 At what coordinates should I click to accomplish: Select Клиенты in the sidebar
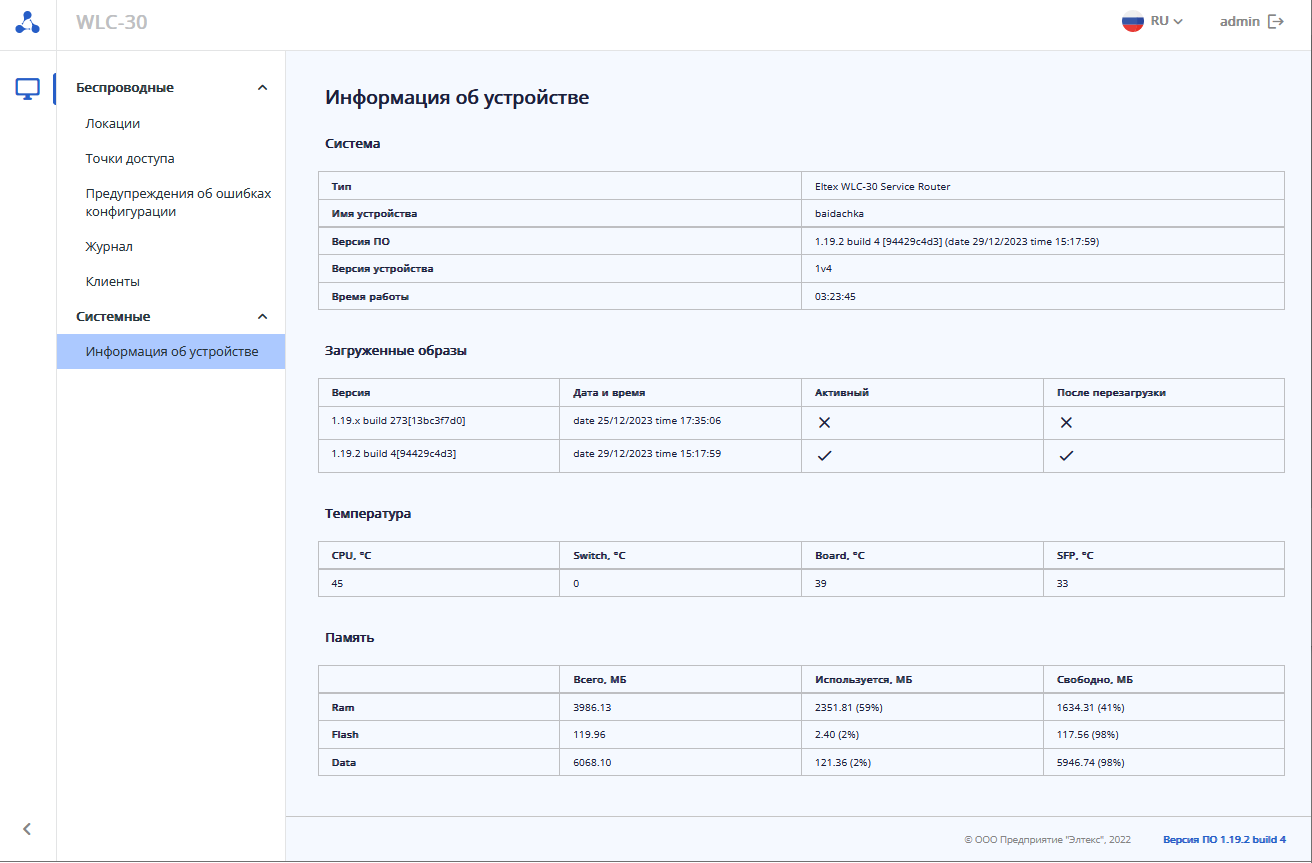[113, 282]
